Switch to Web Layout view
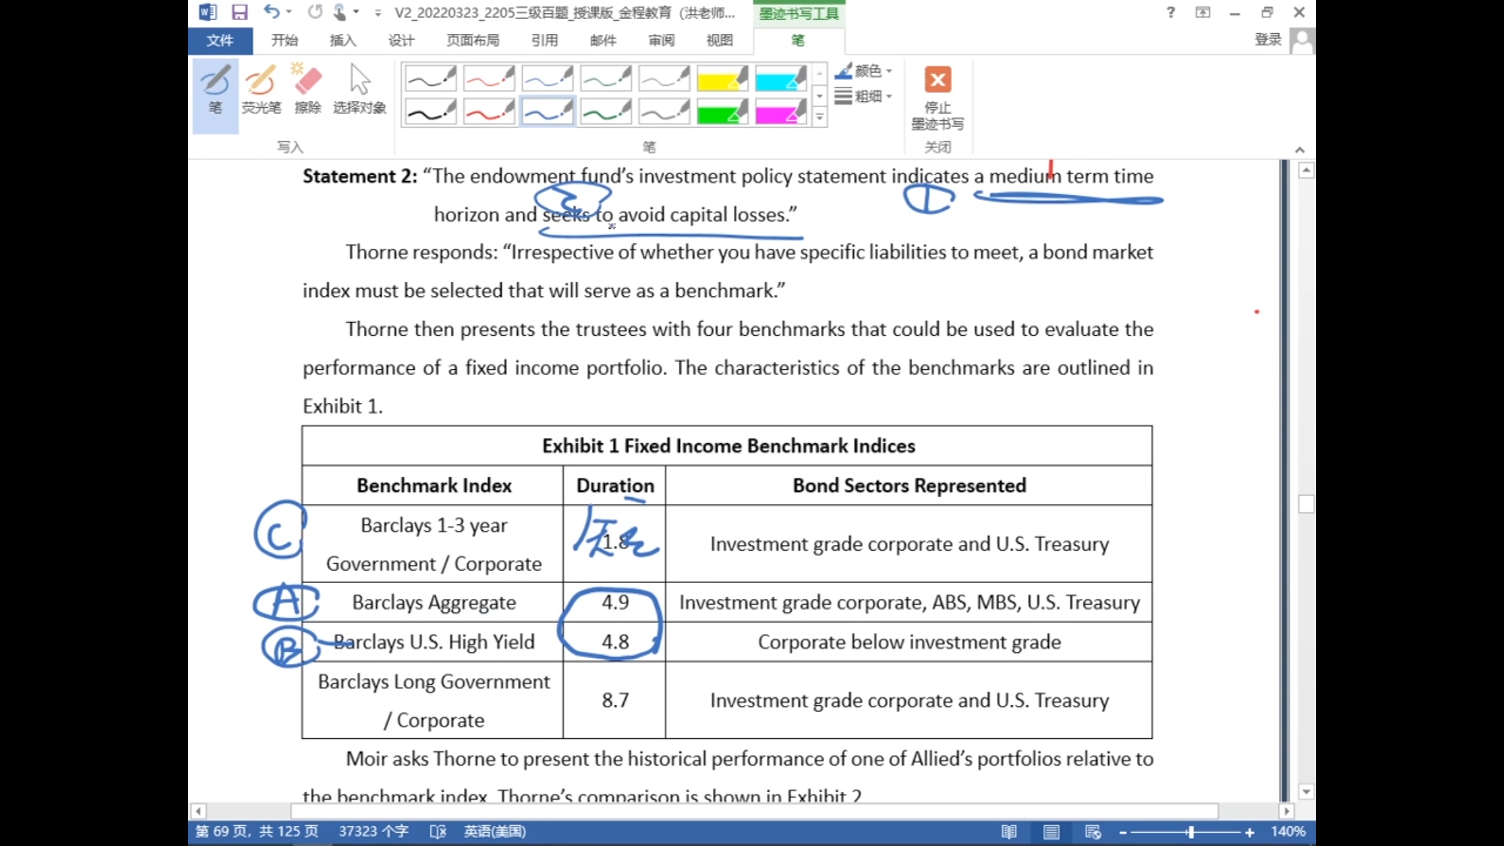 [x=1093, y=832]
